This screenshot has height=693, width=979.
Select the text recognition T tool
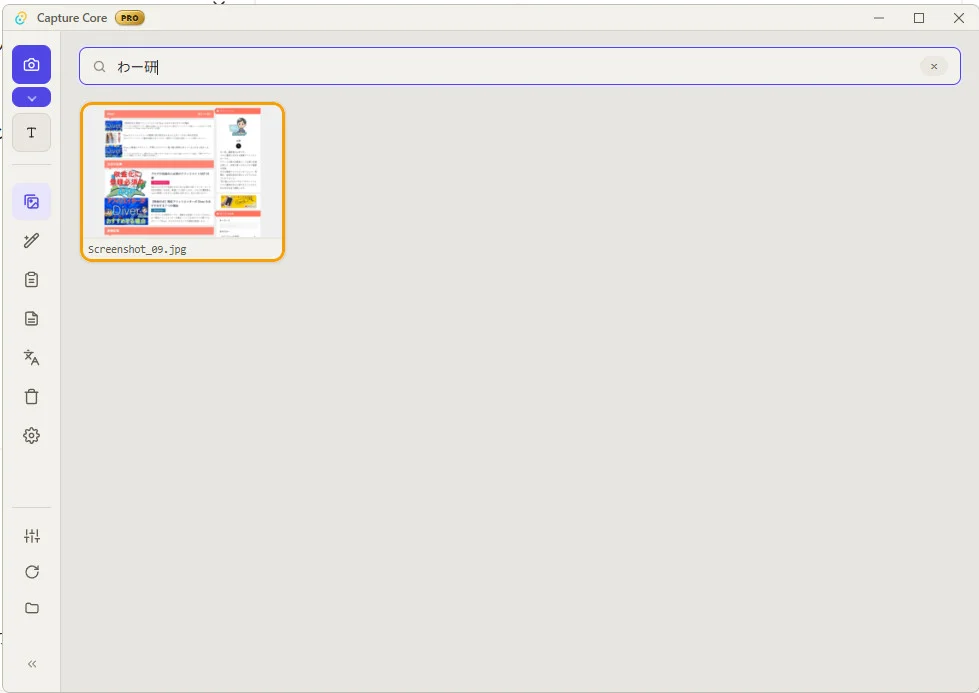[31, 132]
